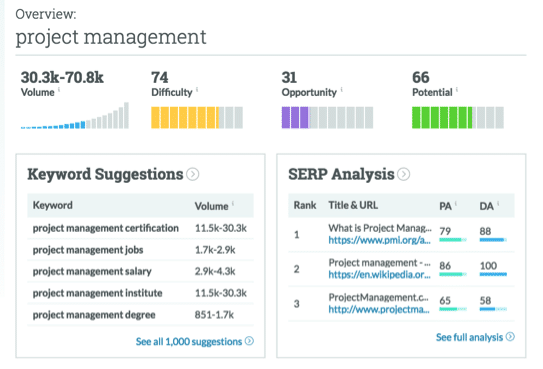Click the yellow Difficulty score bar
The width and height of the screenshot is (543, 369).
point(197,118)
